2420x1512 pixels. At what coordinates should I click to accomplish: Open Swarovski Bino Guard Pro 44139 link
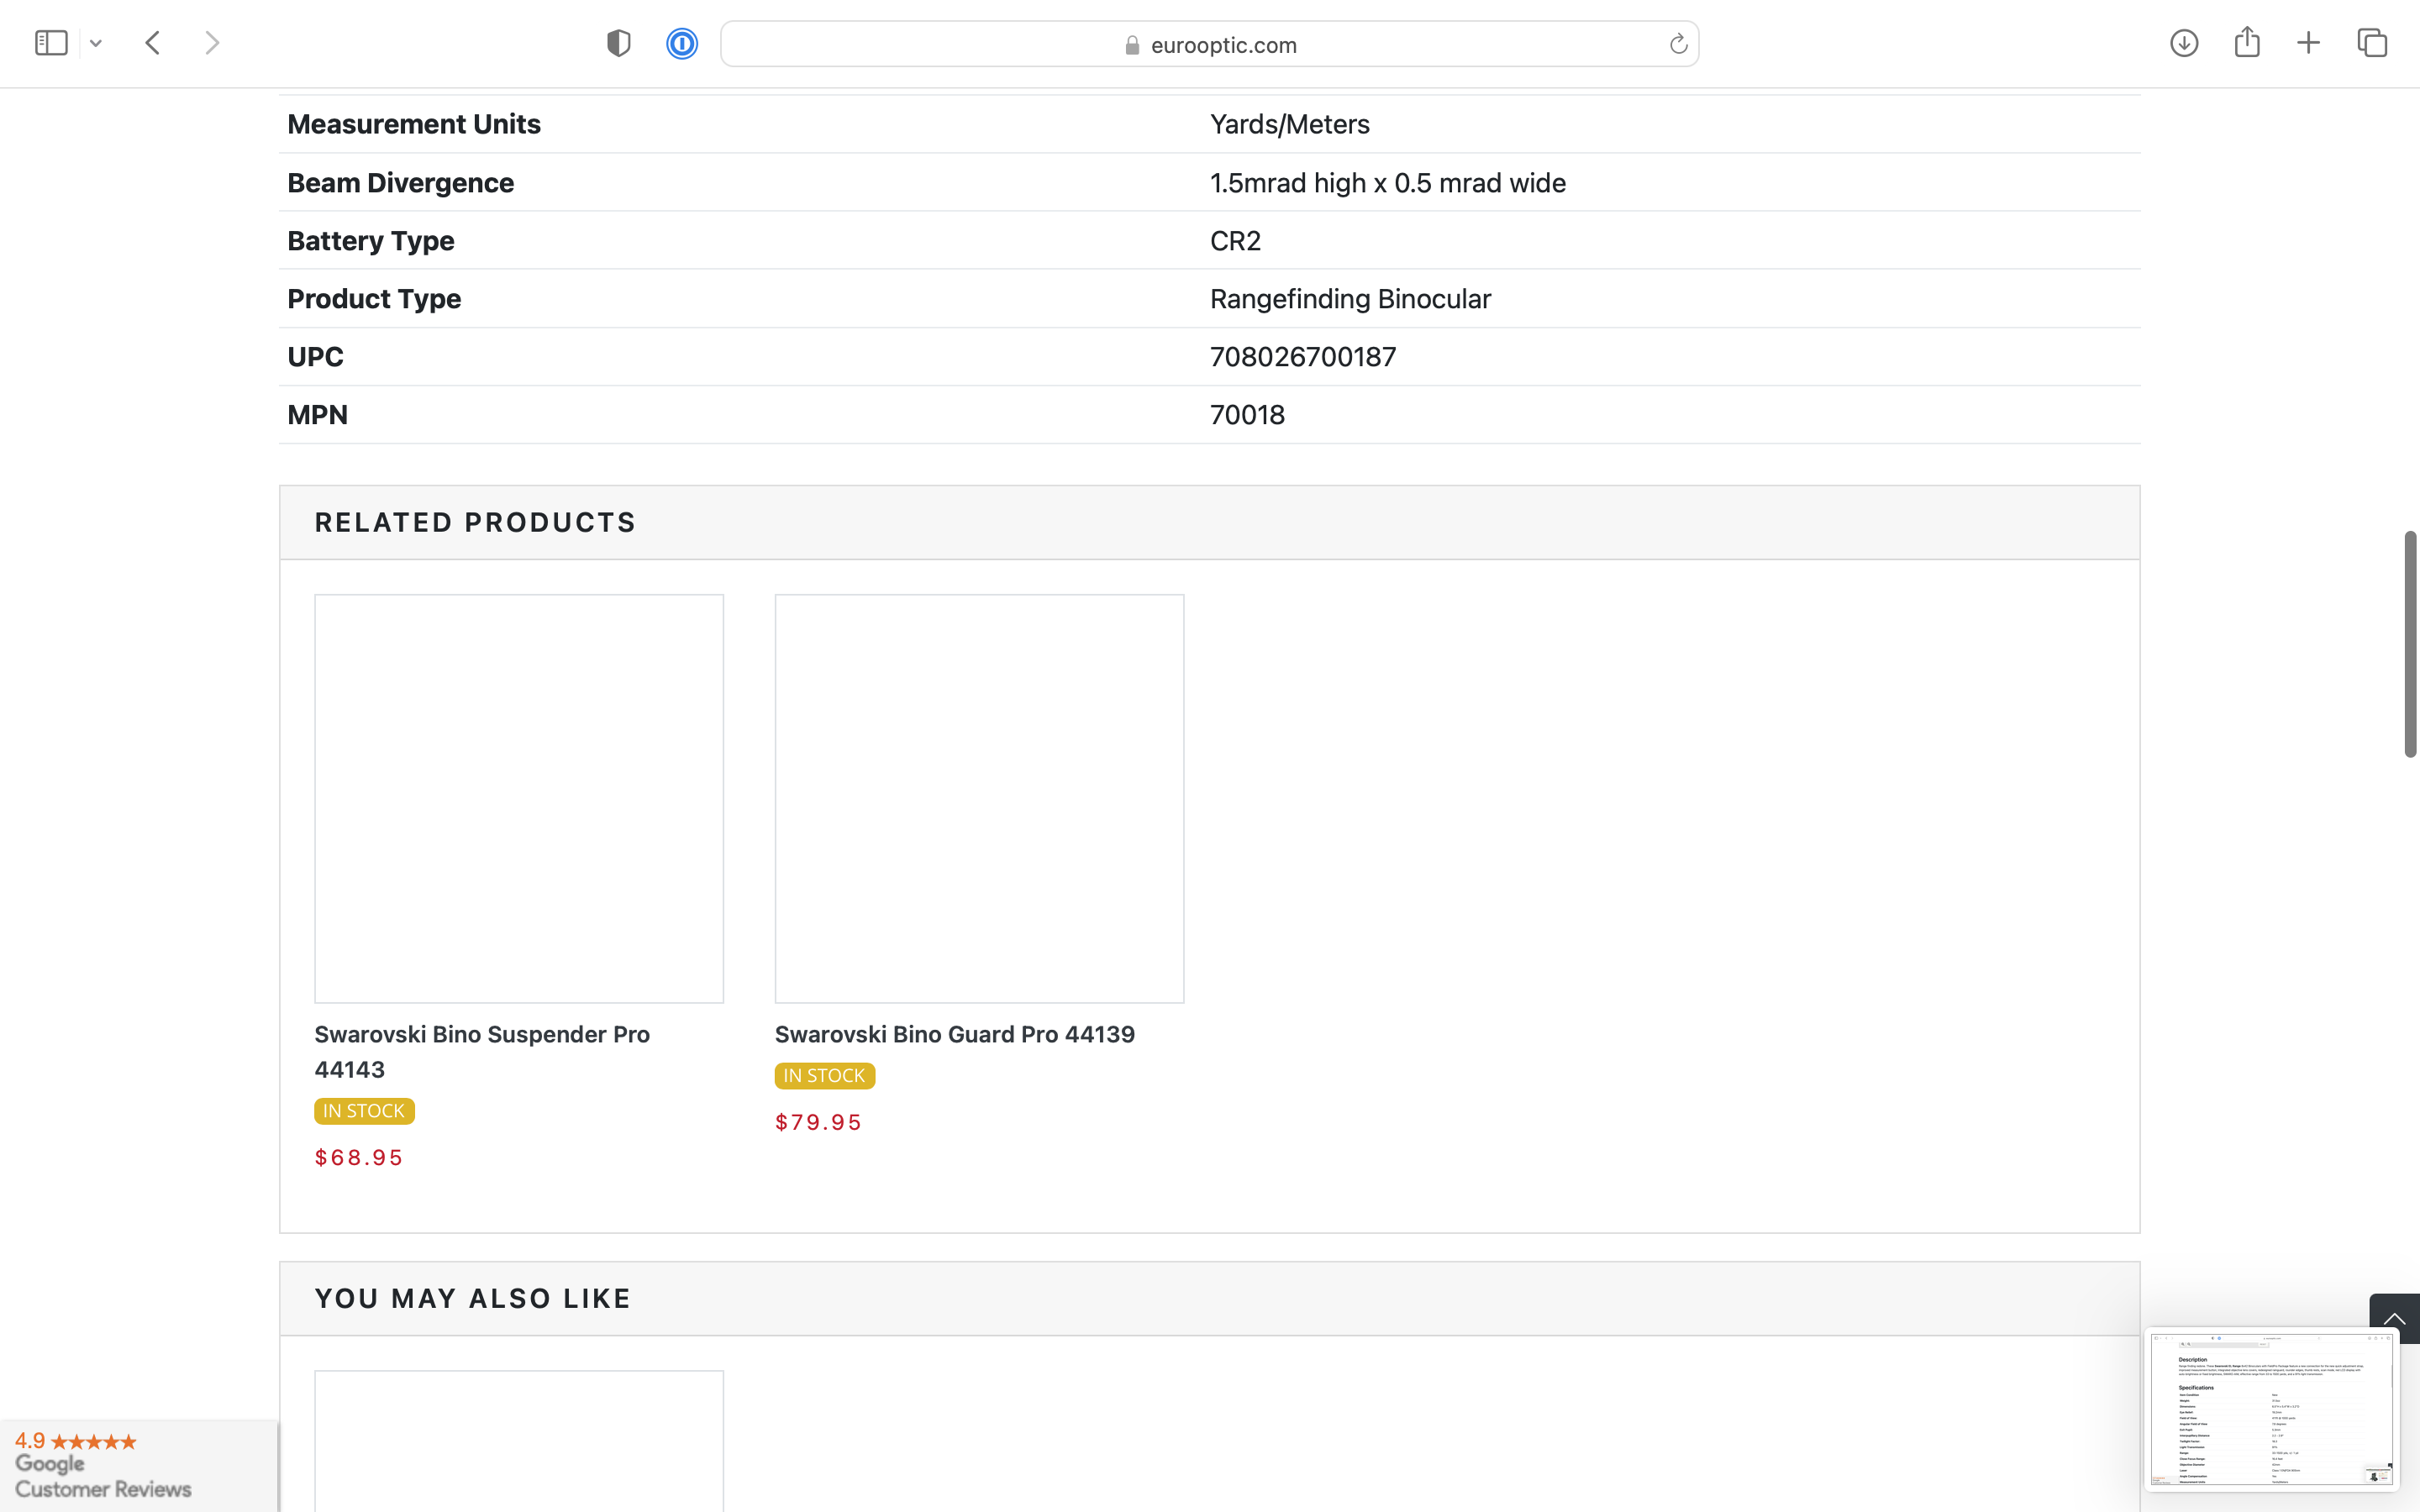[x=954, y=1034]
